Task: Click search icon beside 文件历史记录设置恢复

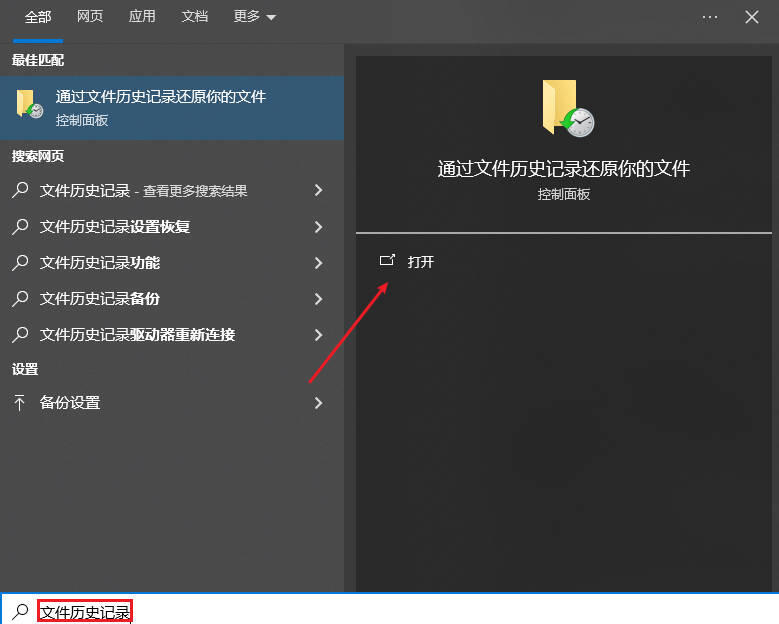Action: tap(20, 227)
